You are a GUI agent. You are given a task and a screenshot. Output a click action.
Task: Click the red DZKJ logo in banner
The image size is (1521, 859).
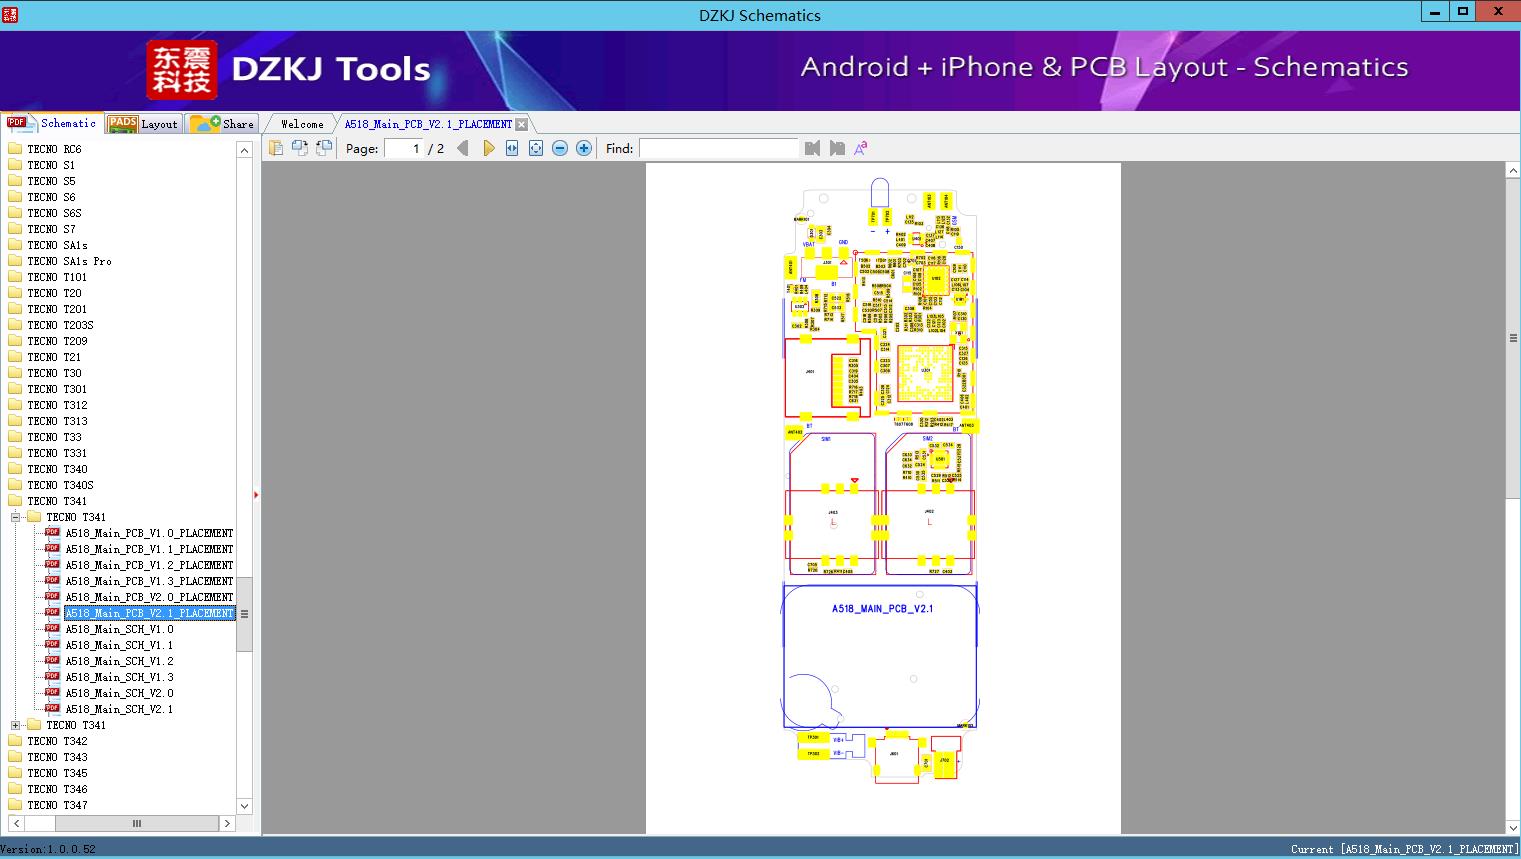pyautogui.click(x=182, y=69)
